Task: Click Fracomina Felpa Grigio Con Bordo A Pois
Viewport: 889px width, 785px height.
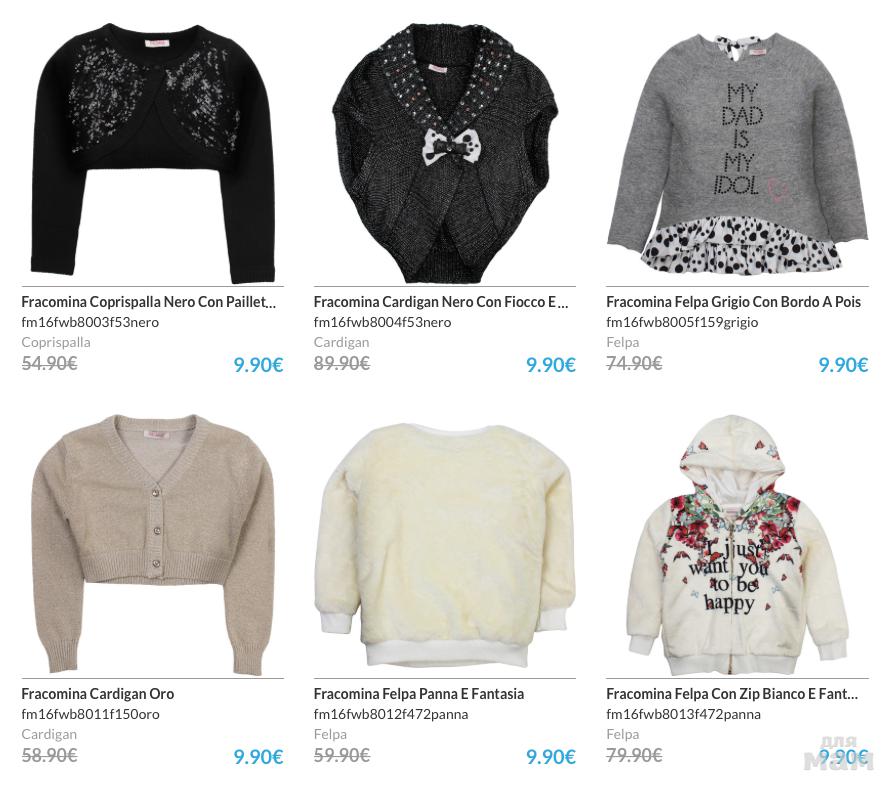Action: 733,302
